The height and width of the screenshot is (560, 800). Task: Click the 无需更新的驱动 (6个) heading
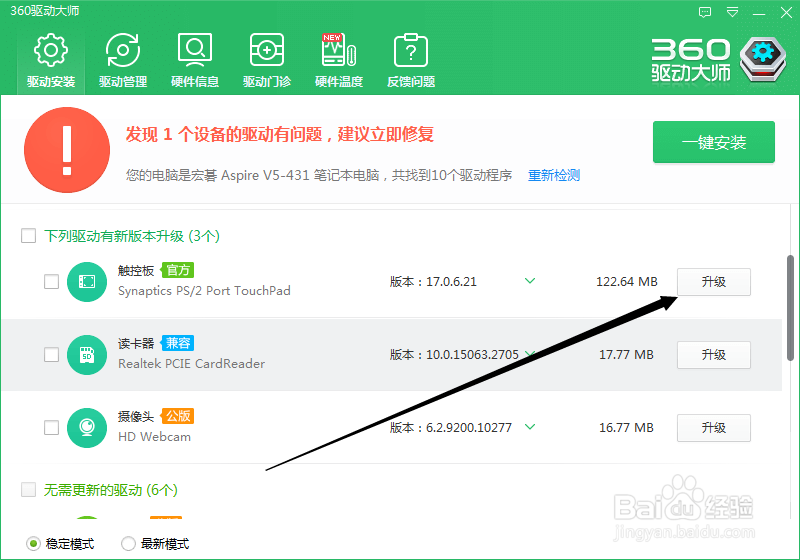pyautogui.click(x=111, y=490)
